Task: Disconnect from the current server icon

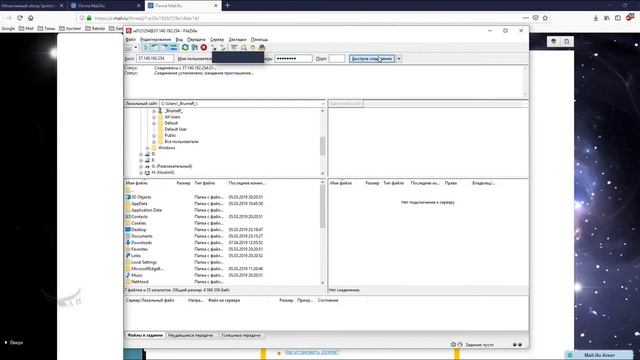Action: pyautogui.click(x=213, y=48)
